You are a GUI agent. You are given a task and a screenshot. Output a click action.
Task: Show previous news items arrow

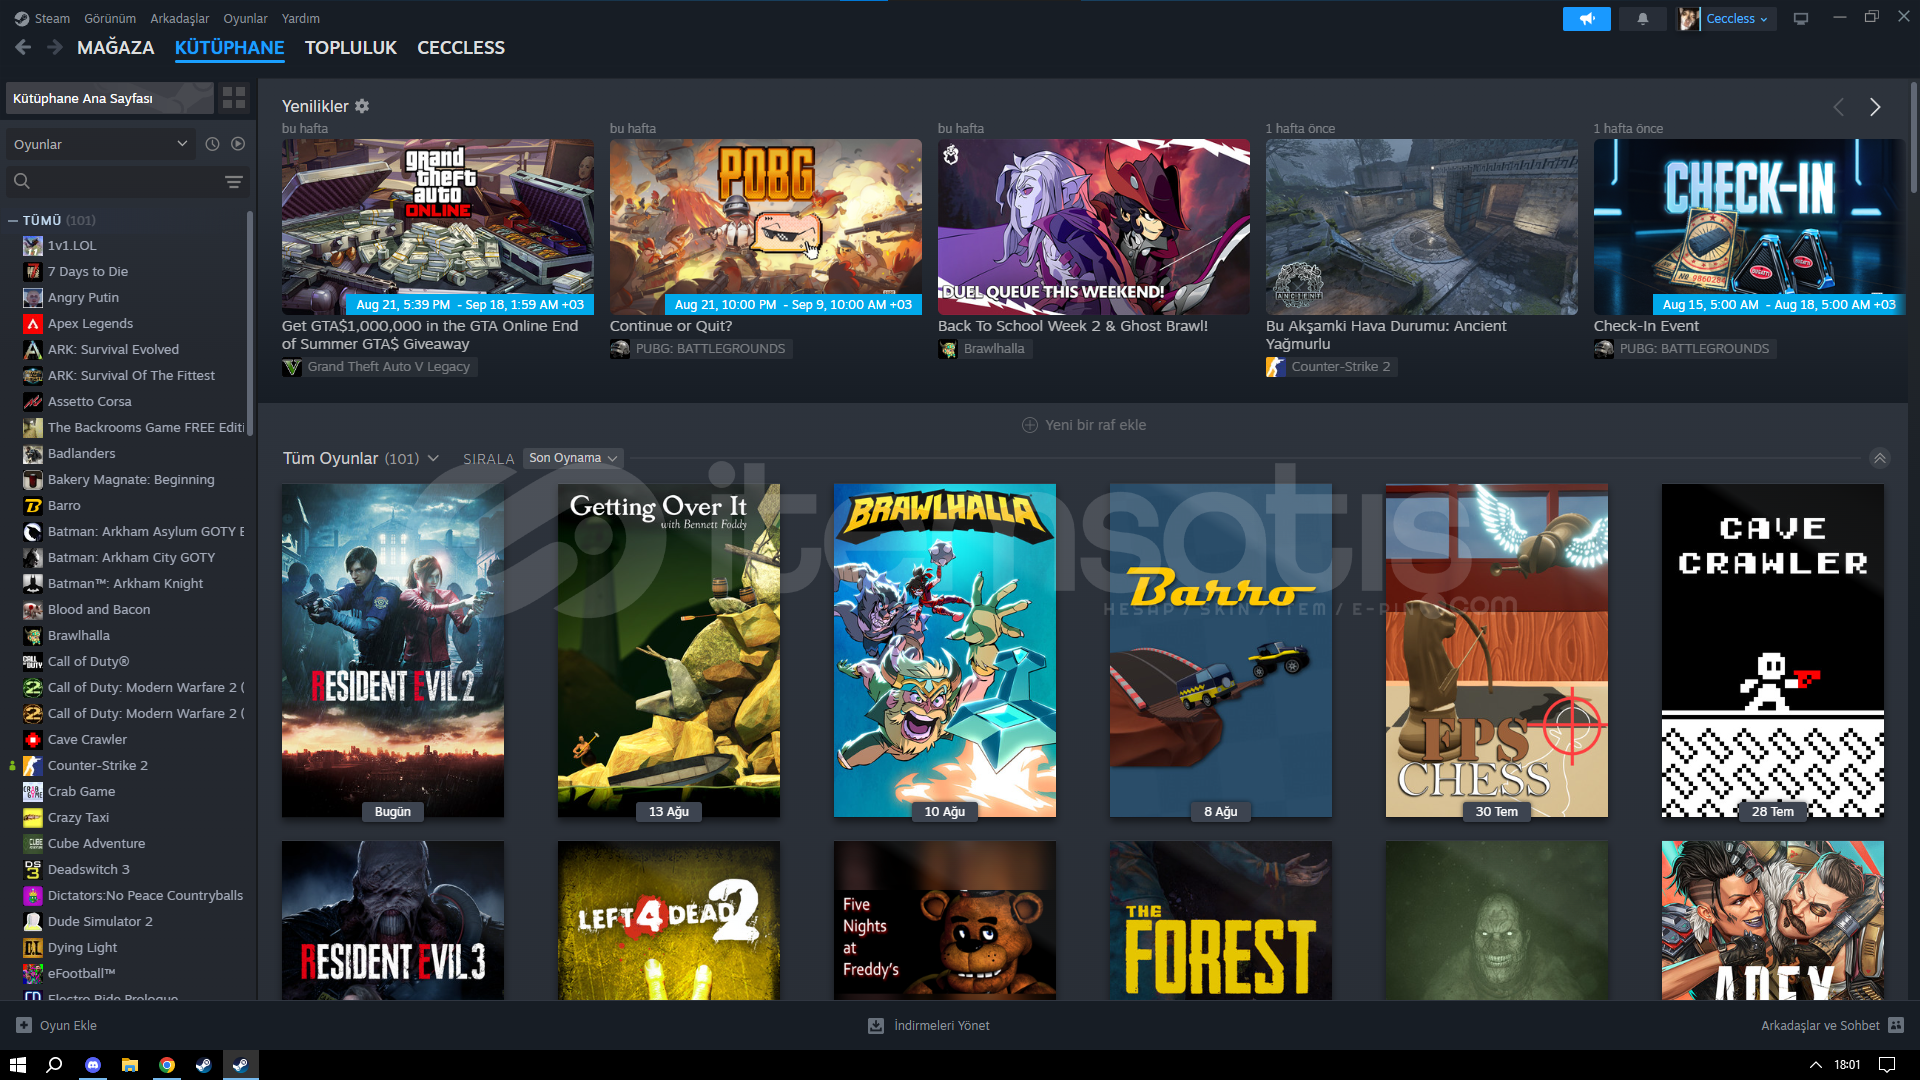[x=1838, y=107]
